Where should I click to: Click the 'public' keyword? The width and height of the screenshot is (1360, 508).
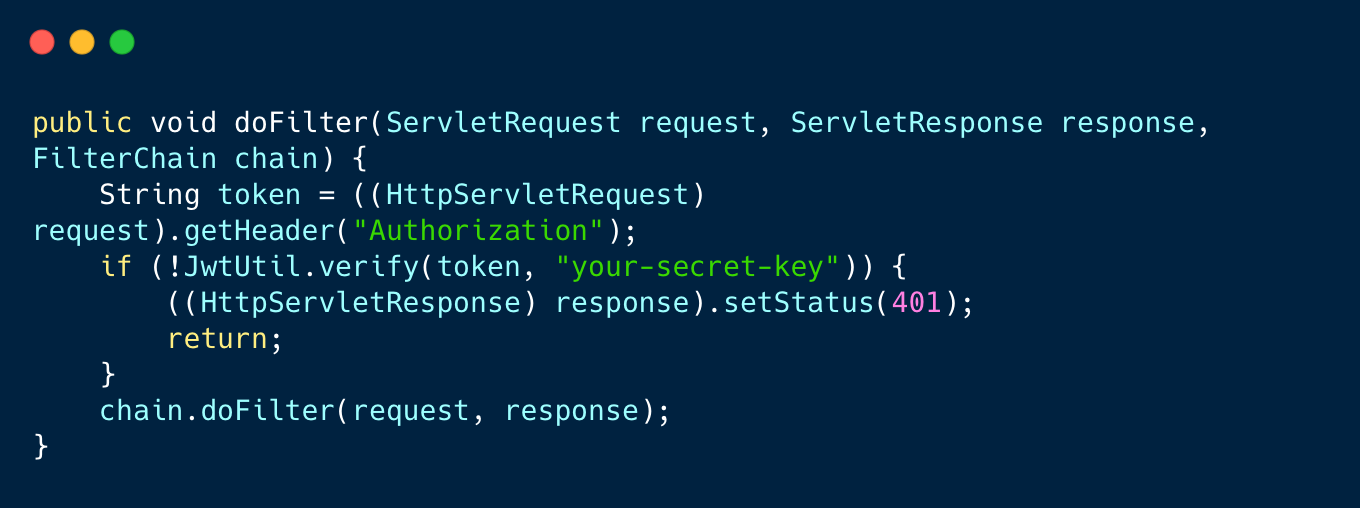[x=83, y=123]
